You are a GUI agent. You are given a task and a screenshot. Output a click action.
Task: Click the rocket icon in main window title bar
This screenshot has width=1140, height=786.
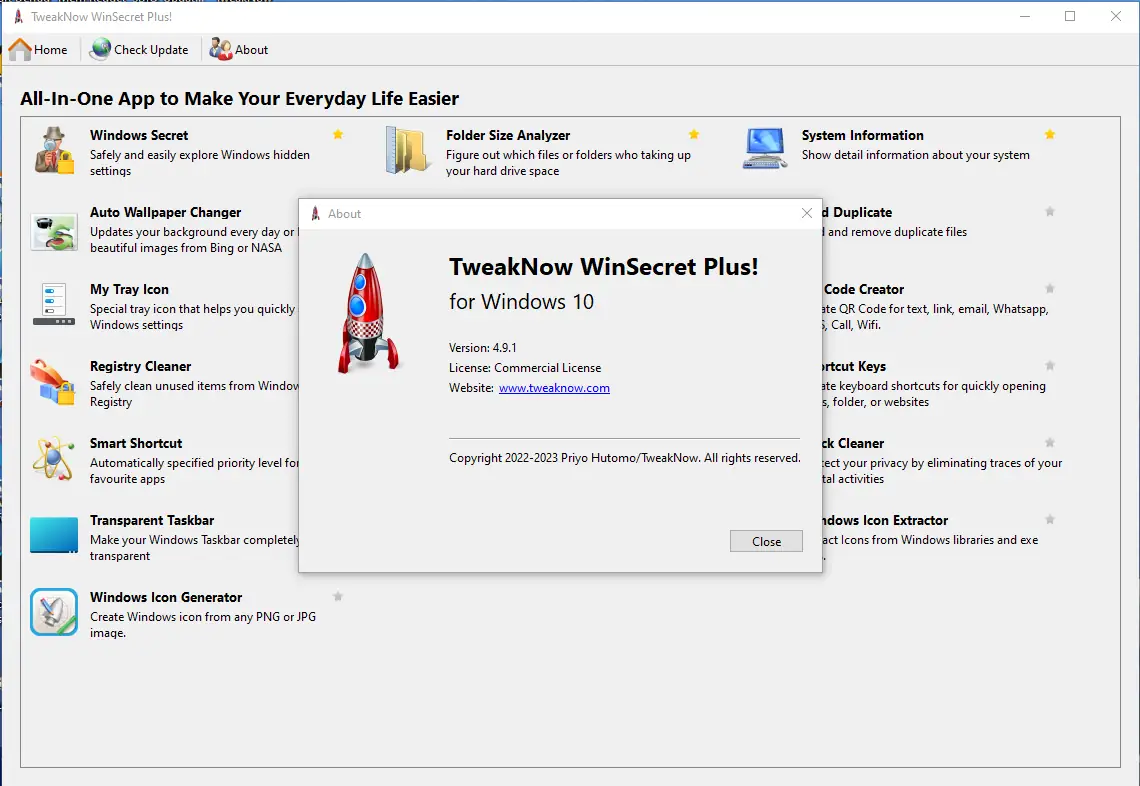pos(18,16)
